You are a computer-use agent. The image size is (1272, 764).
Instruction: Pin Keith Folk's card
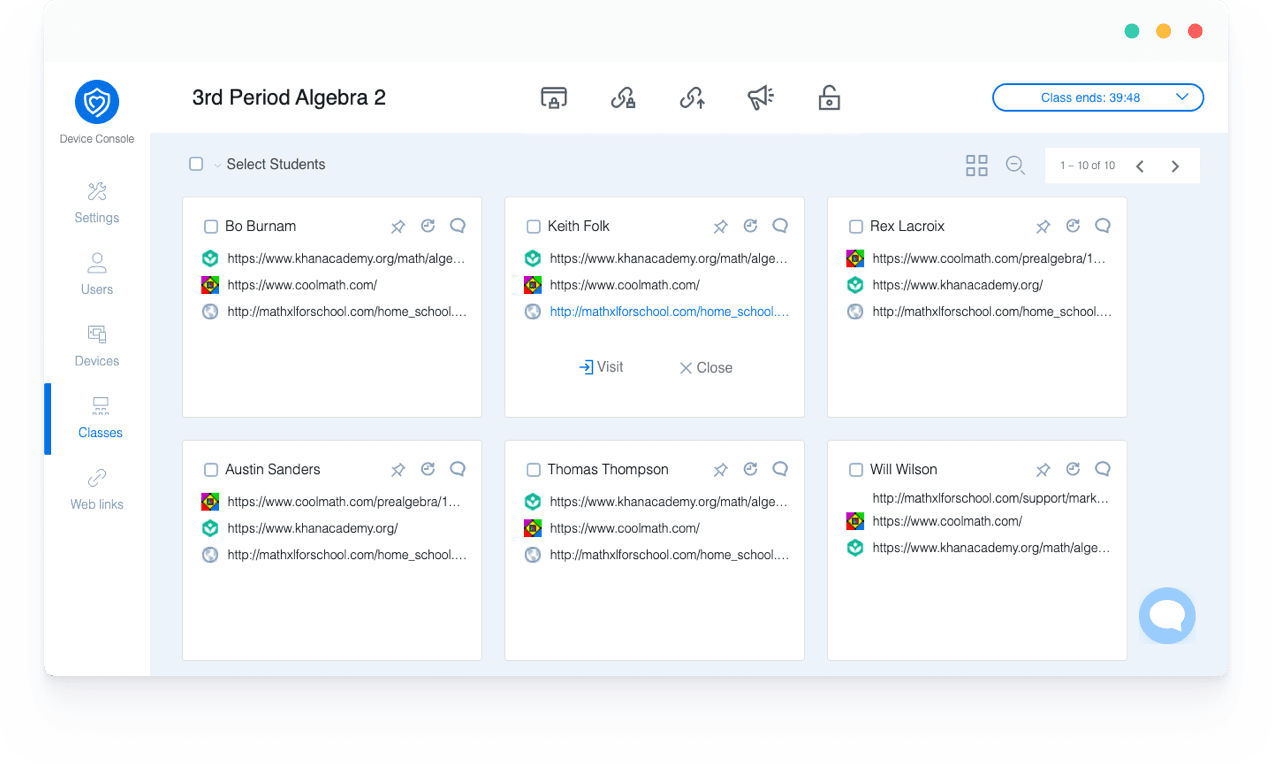tap(721, 227)
